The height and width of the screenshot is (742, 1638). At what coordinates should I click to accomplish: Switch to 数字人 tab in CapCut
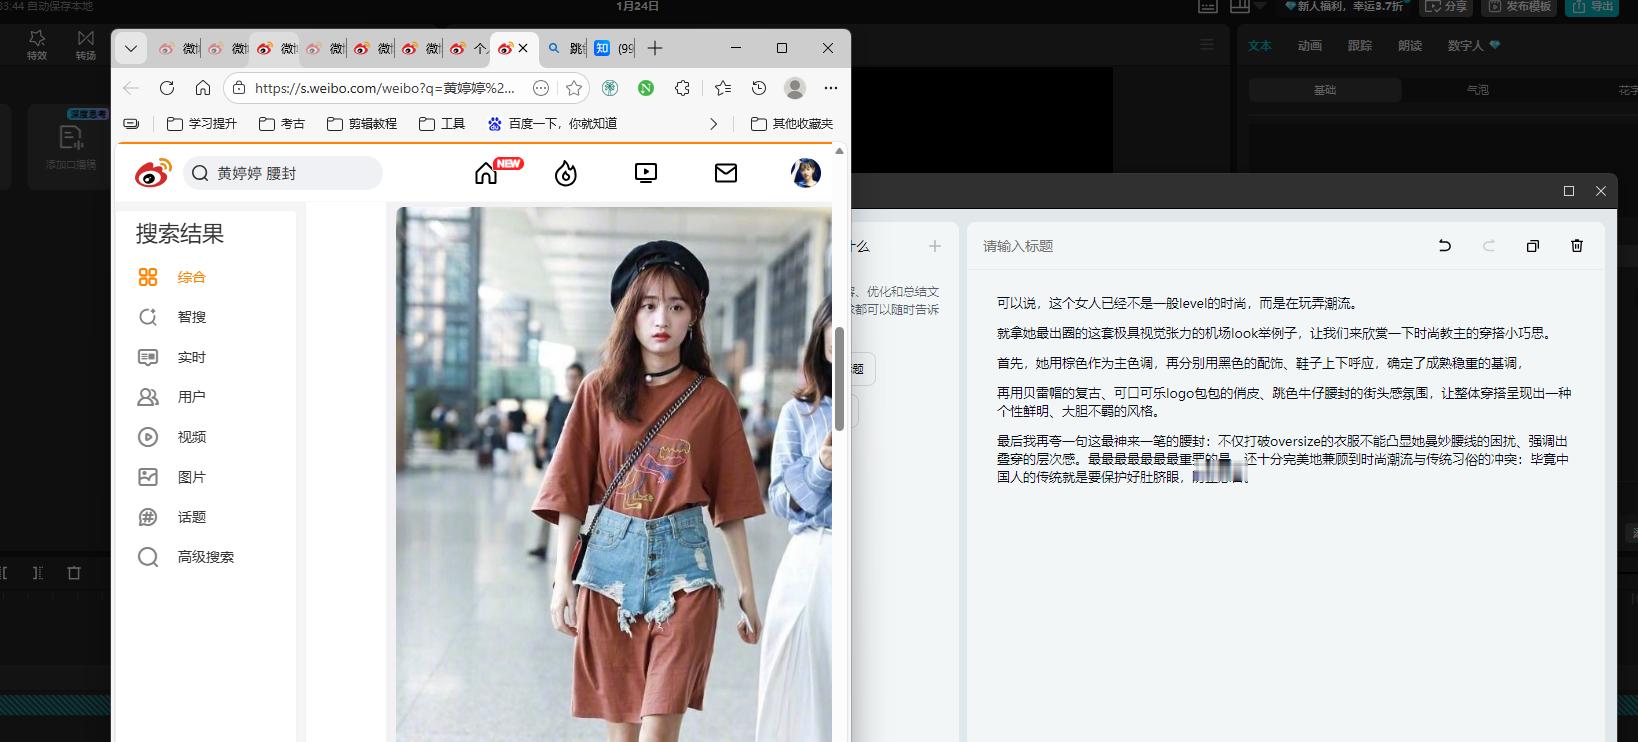point(1474,46)
